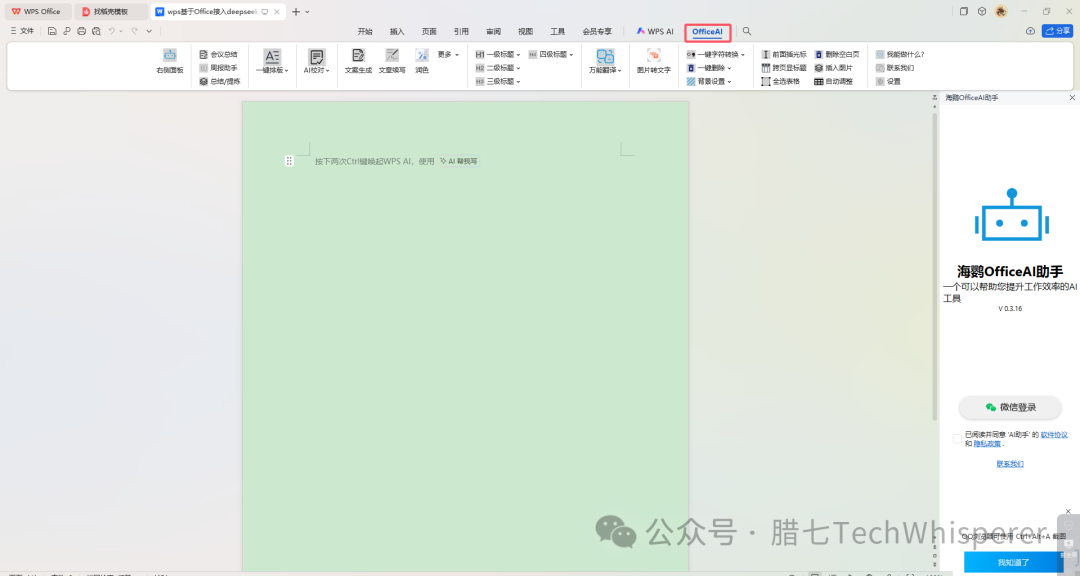Apply the 润色 polish tool
This screenshot has height=576, width=1080.
tap(421, 62)
